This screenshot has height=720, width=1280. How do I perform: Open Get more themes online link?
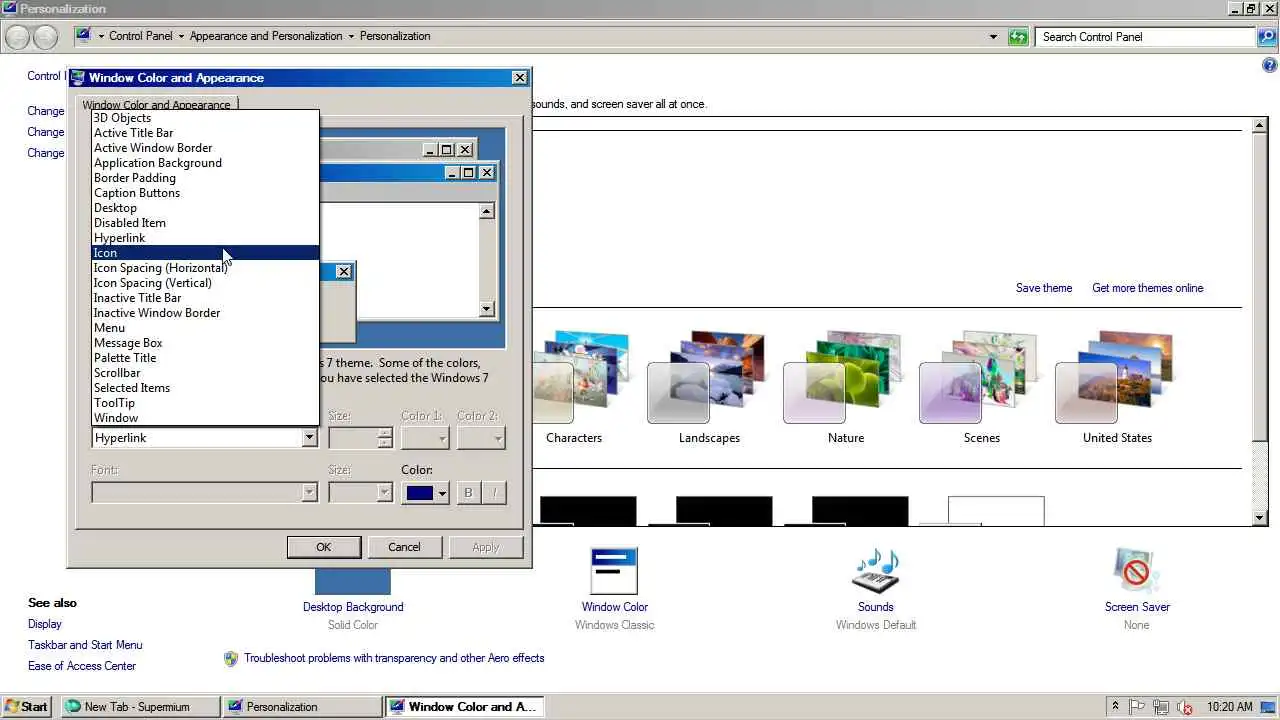(1147, 288)
